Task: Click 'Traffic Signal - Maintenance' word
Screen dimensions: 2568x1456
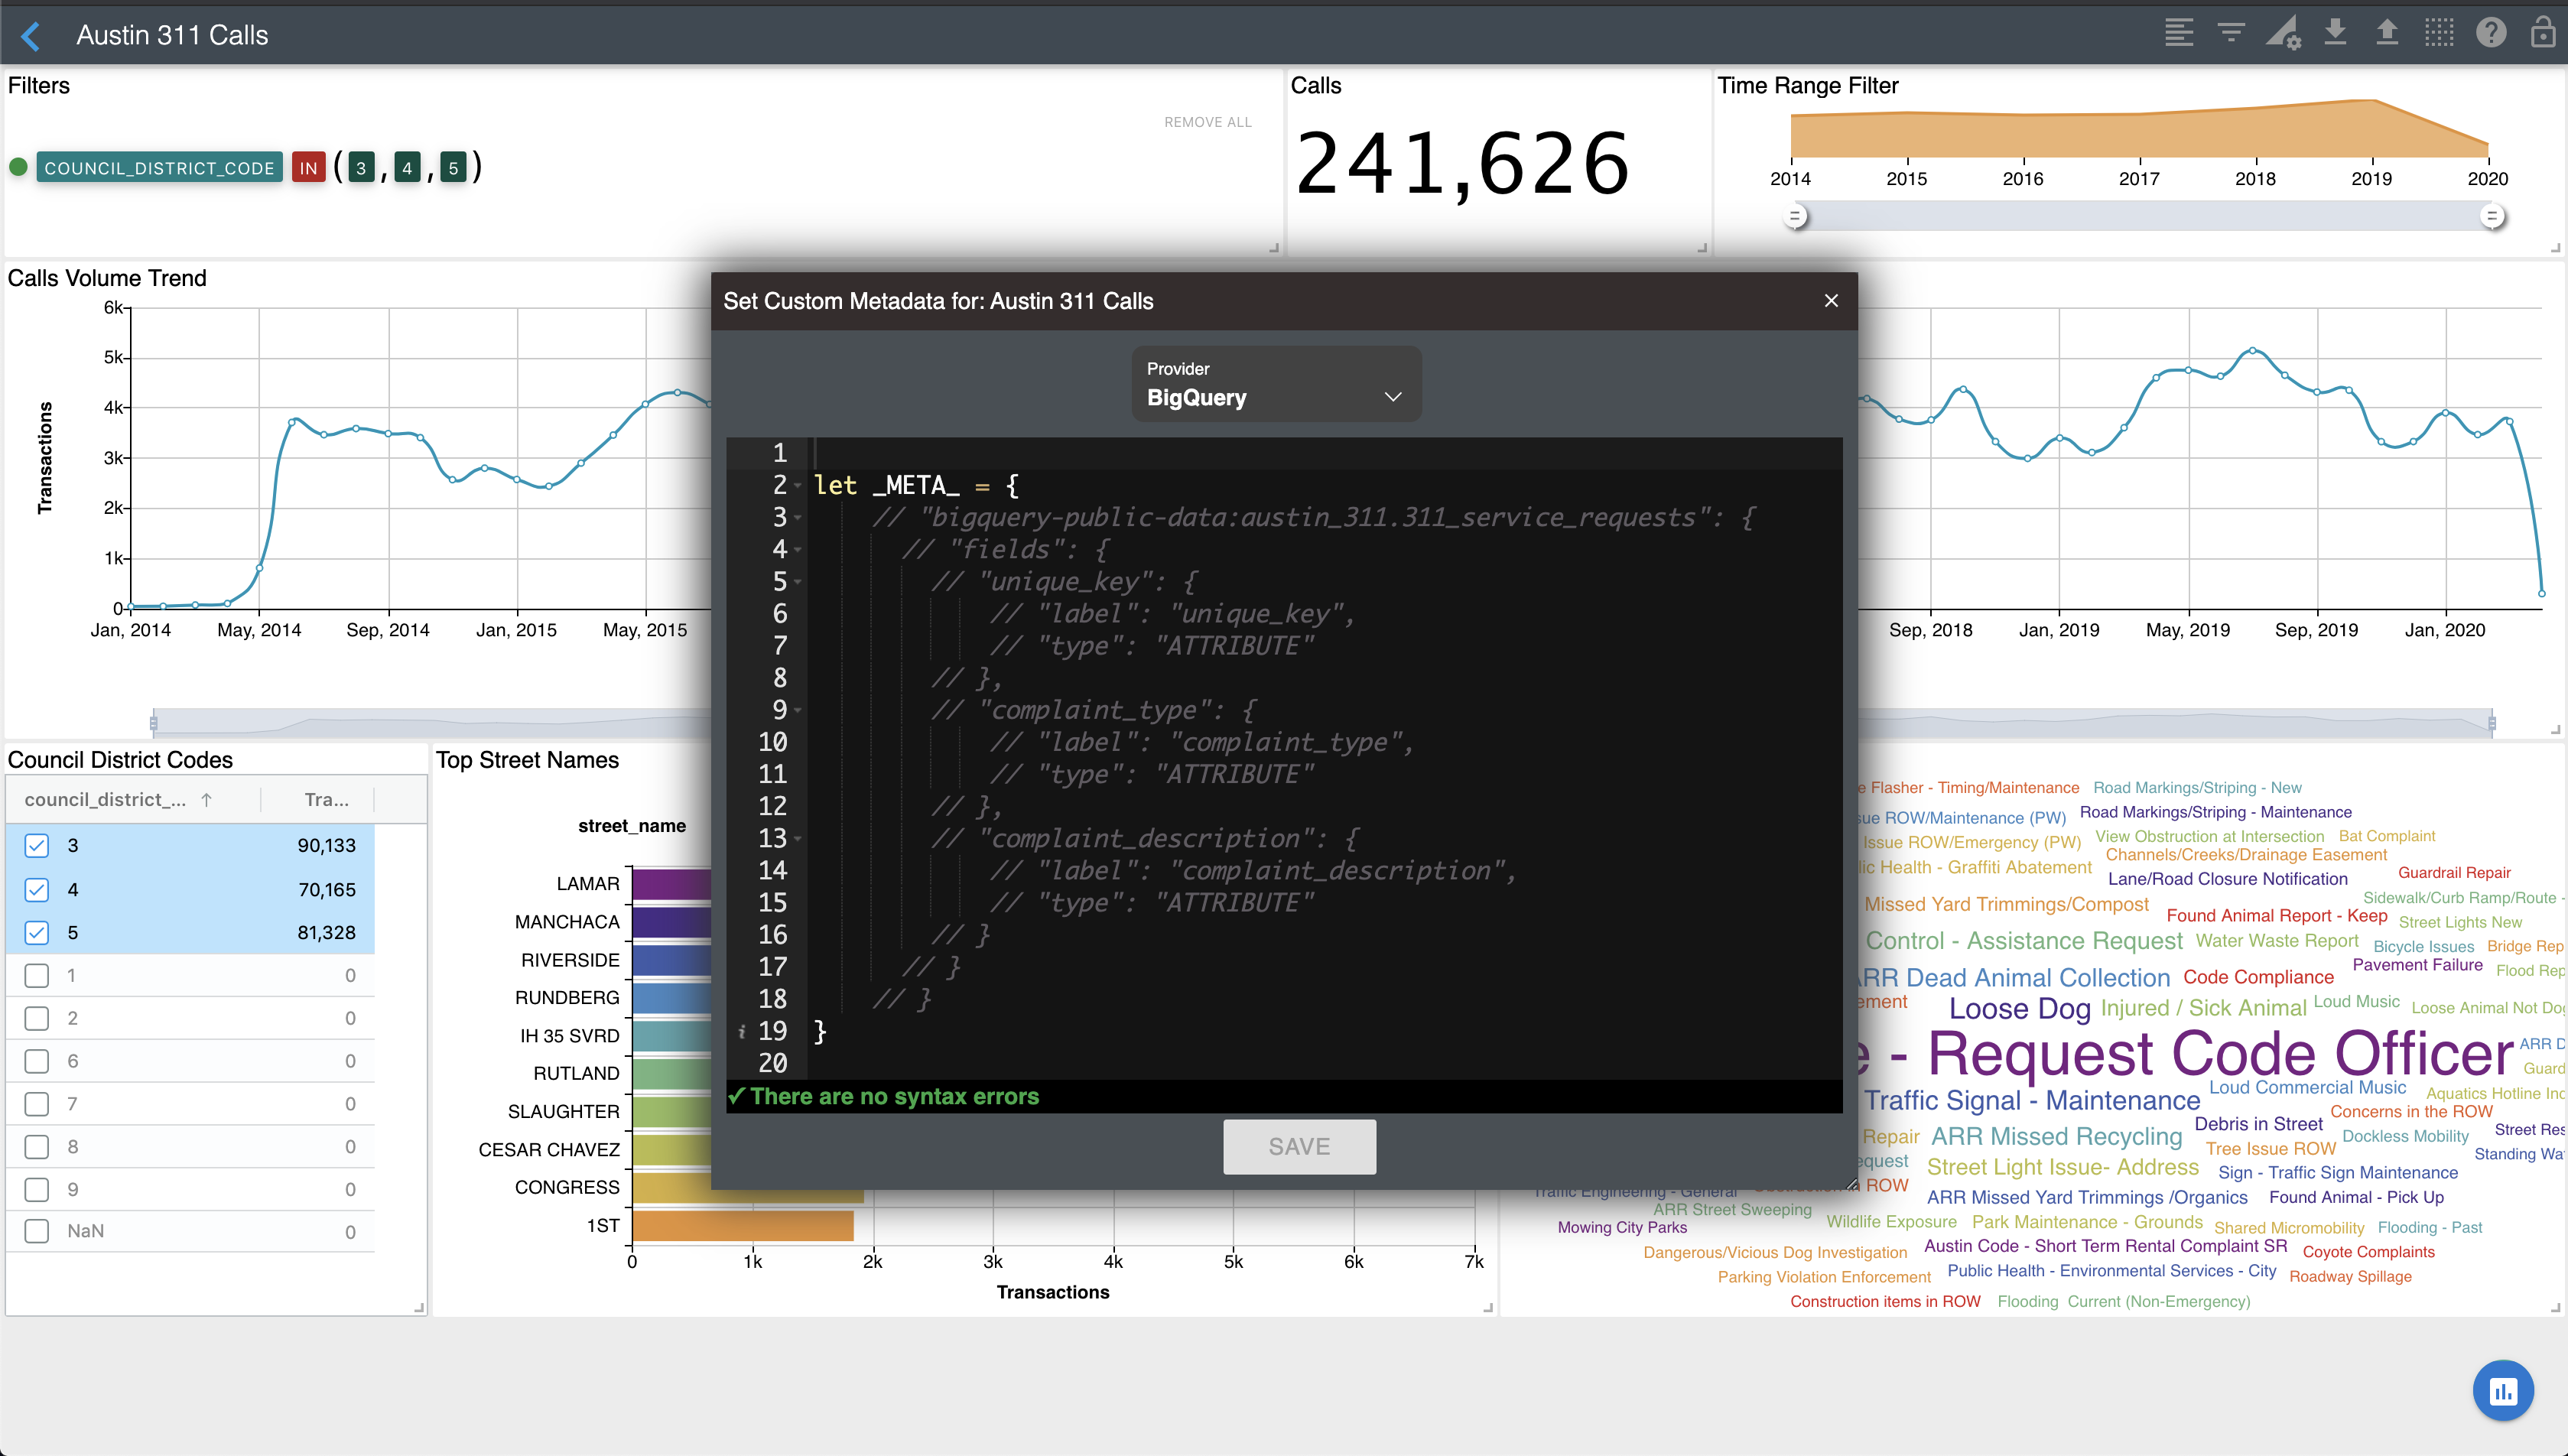Action: coord(2031,1101)
